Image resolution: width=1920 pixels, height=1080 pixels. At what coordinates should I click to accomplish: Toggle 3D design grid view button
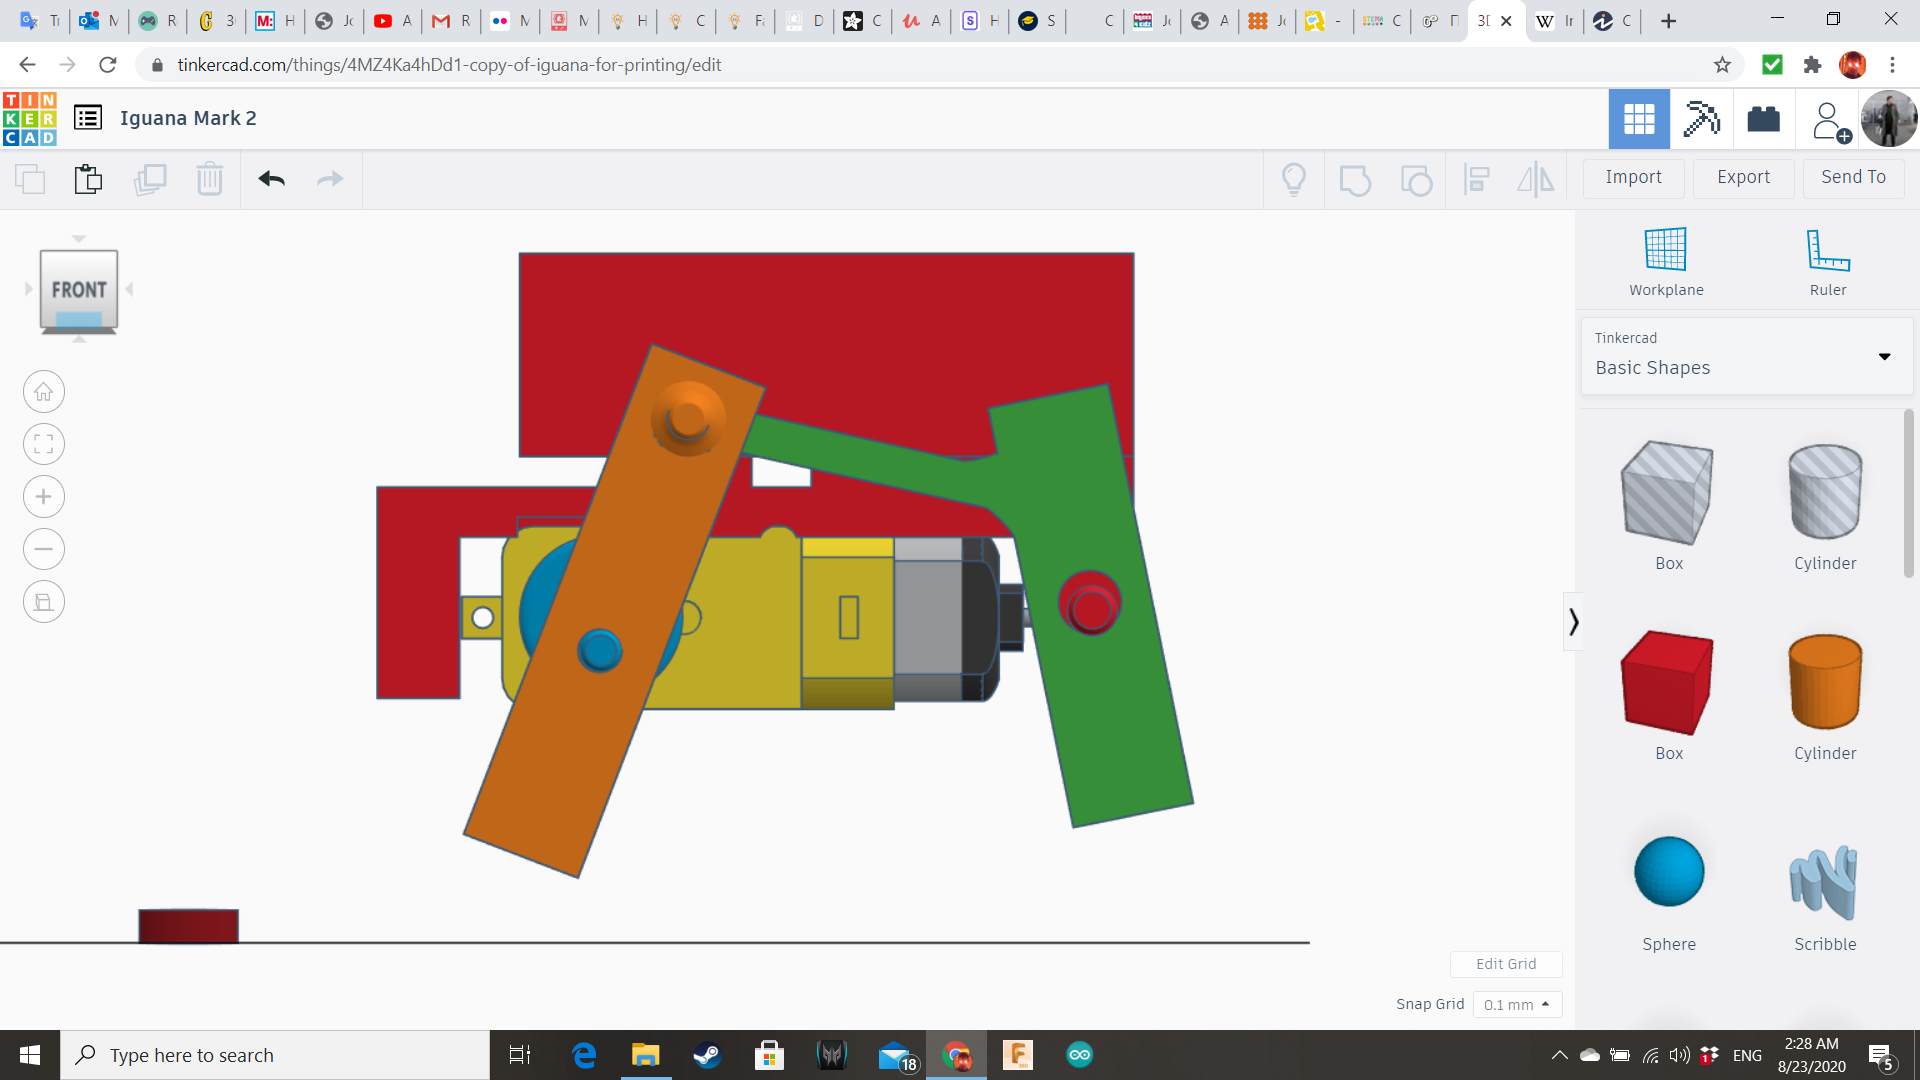[1639, 119]
